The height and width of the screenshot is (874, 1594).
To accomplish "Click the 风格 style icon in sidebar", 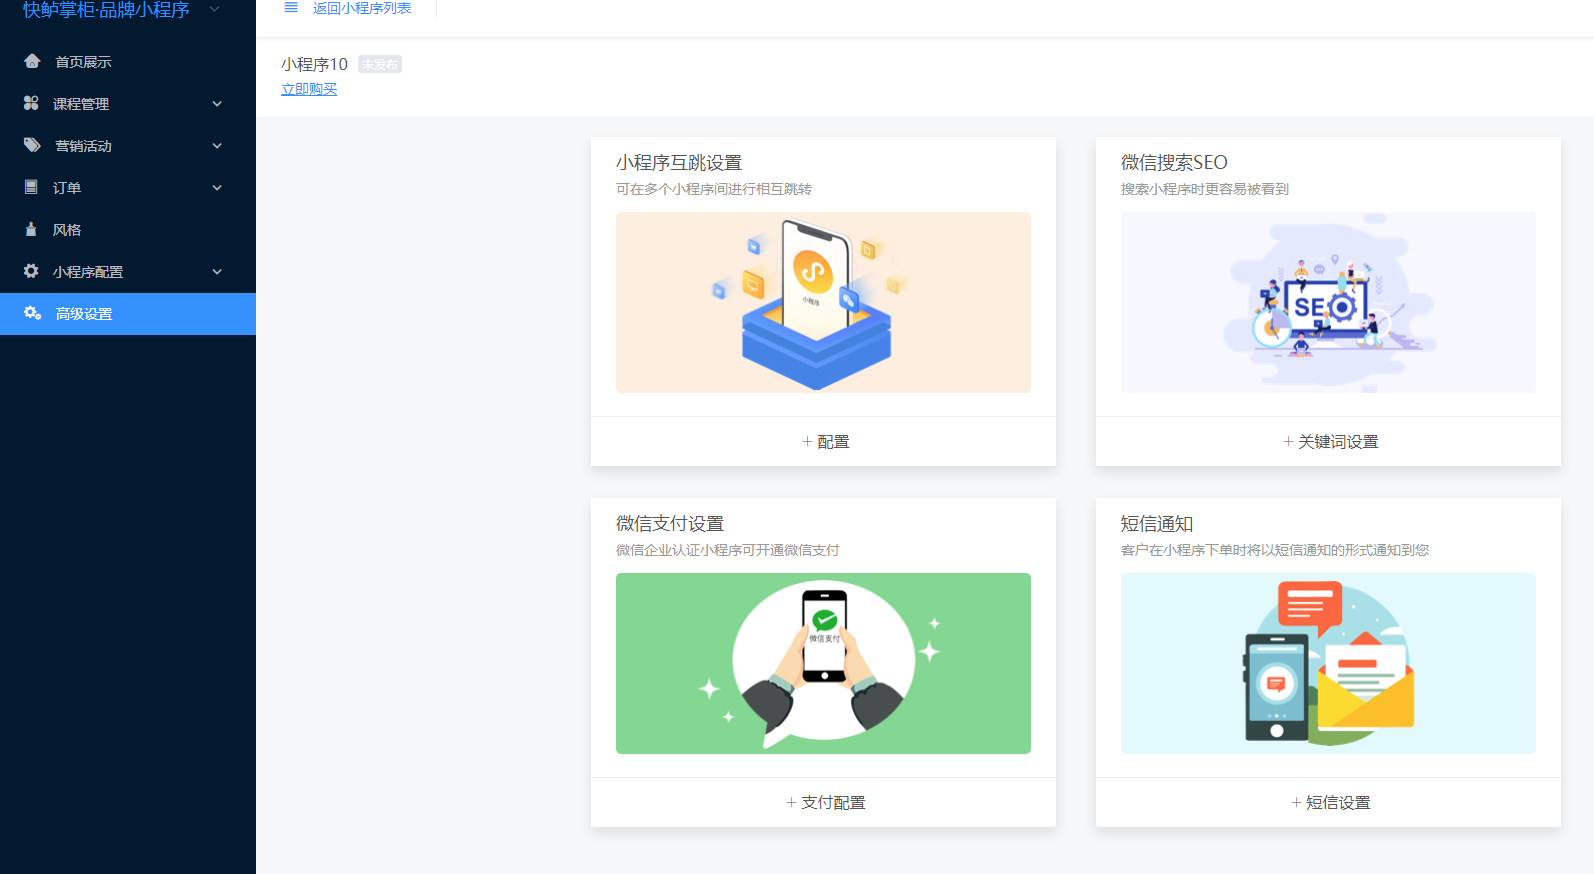I will [x=31, y=229].
